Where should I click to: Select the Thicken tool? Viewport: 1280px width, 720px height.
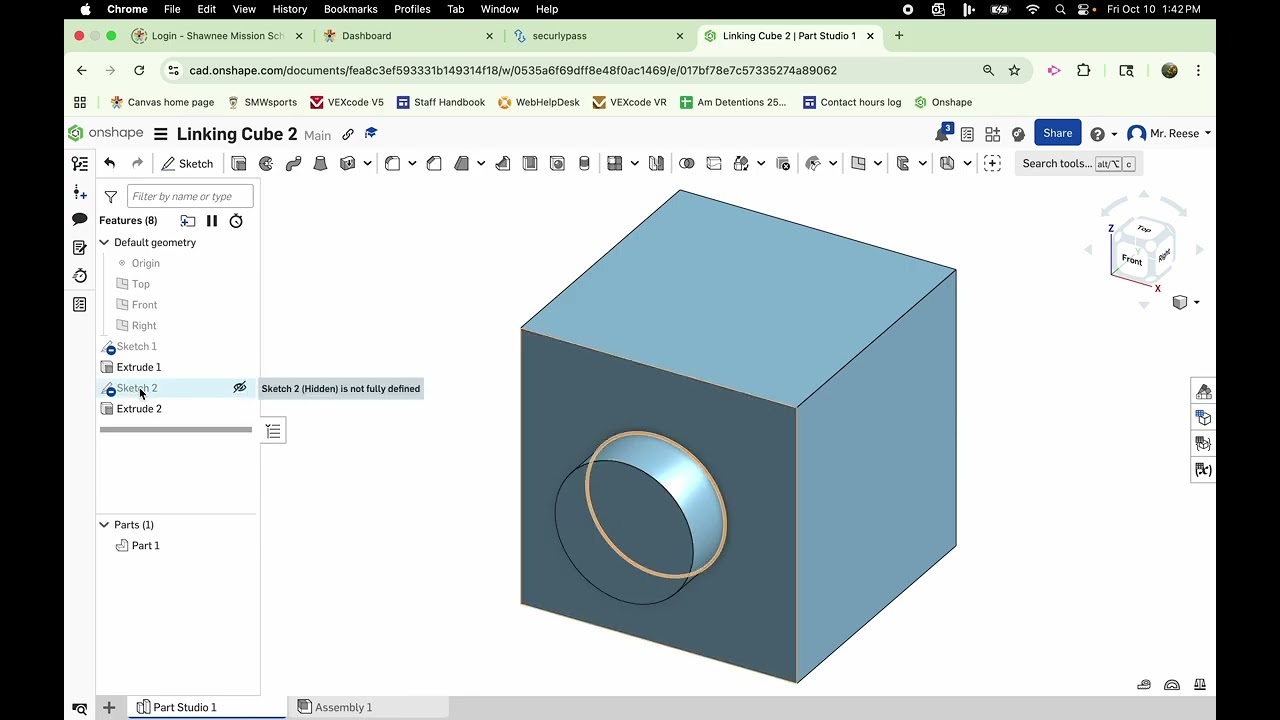[x=347, y=163]
